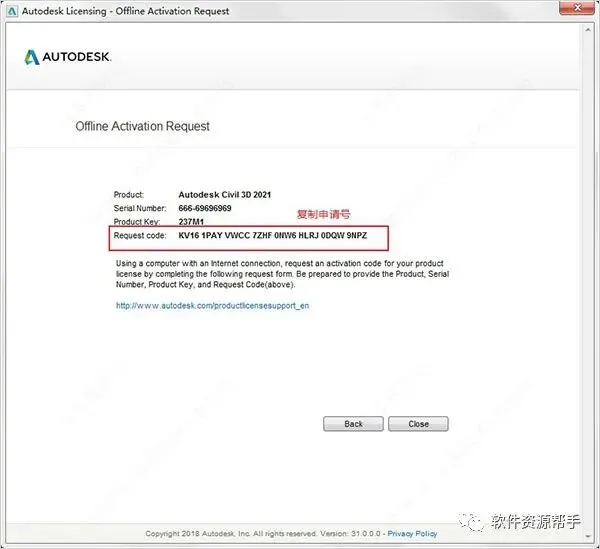Click the Serial Number label

[x=140, y=208]
